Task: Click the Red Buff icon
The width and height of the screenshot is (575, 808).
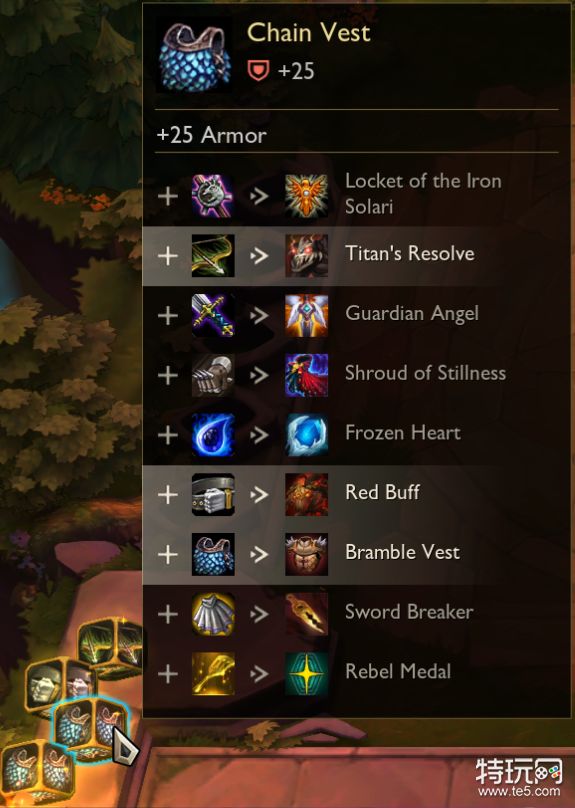Action: [x=307, y=495]
